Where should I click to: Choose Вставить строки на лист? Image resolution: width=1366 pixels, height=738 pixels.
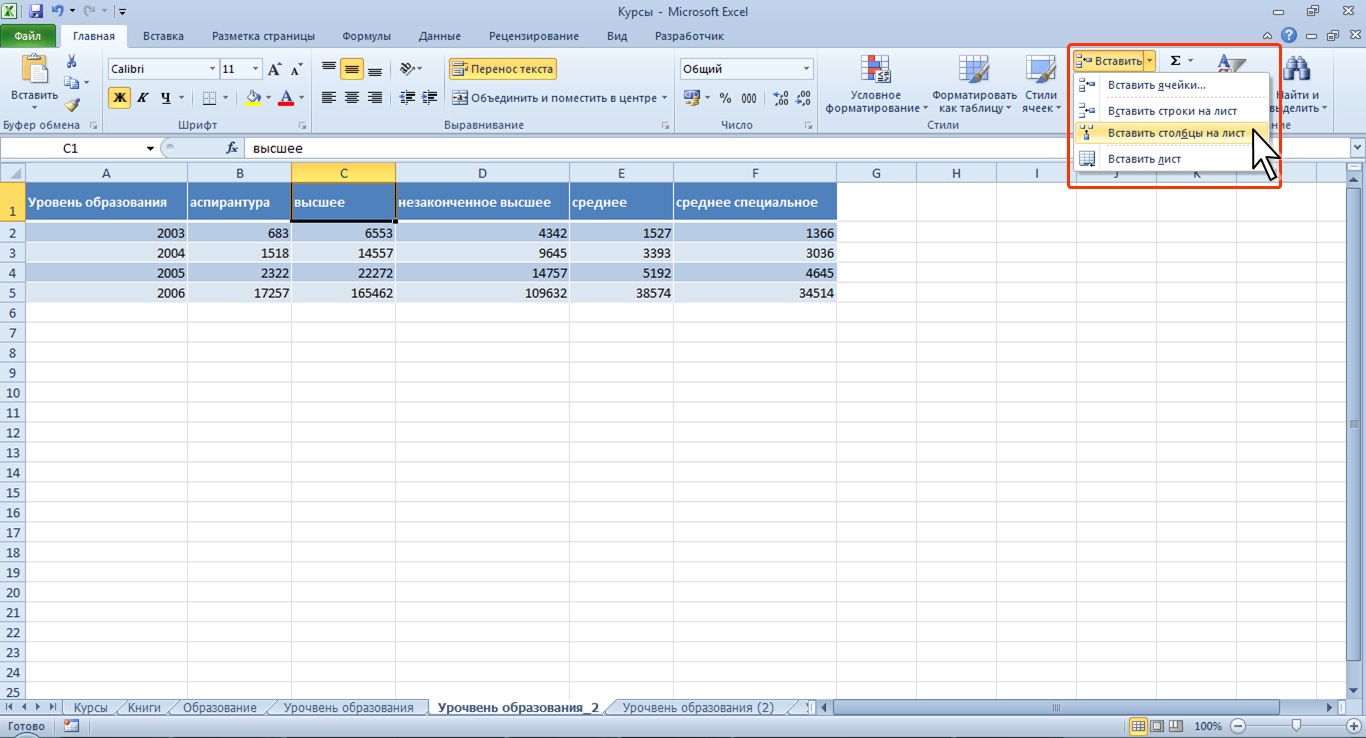1170,111
